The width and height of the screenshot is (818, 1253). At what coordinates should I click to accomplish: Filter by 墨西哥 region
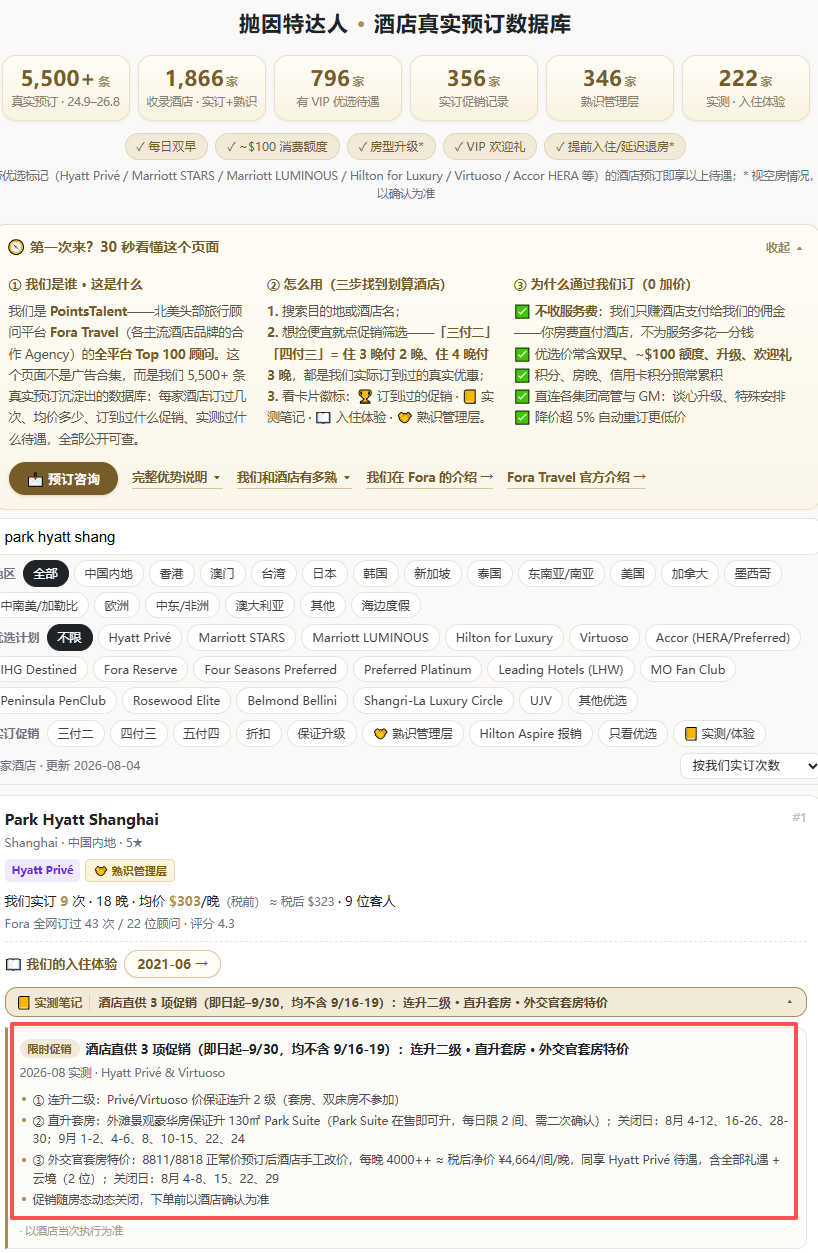[753, 574]
